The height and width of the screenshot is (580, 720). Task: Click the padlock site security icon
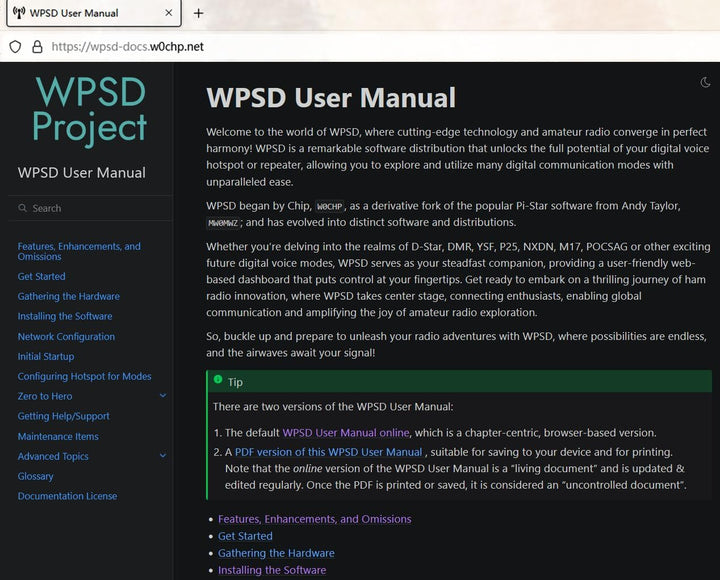click(37, 46)
